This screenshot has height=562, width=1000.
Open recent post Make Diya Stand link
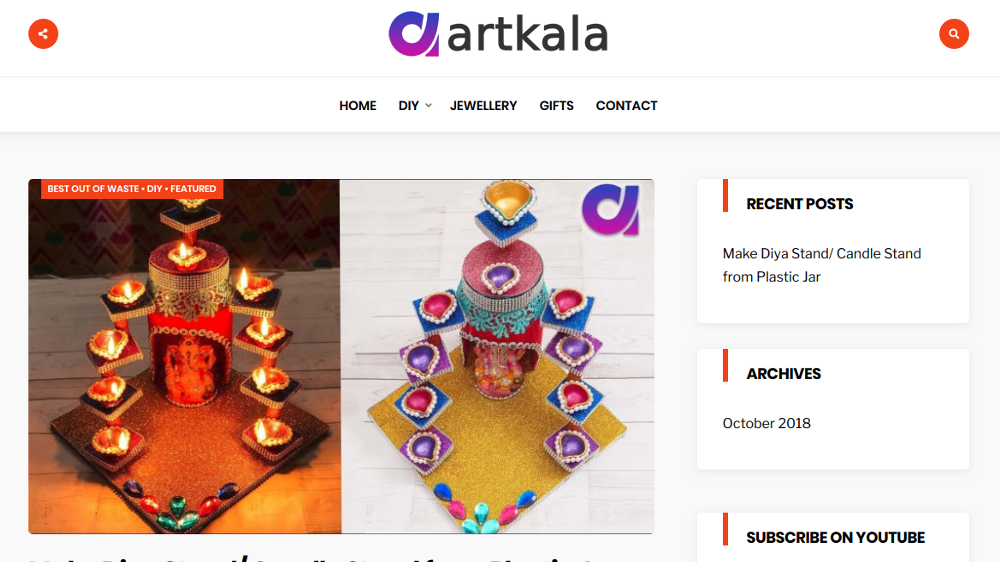pos(822,265)
